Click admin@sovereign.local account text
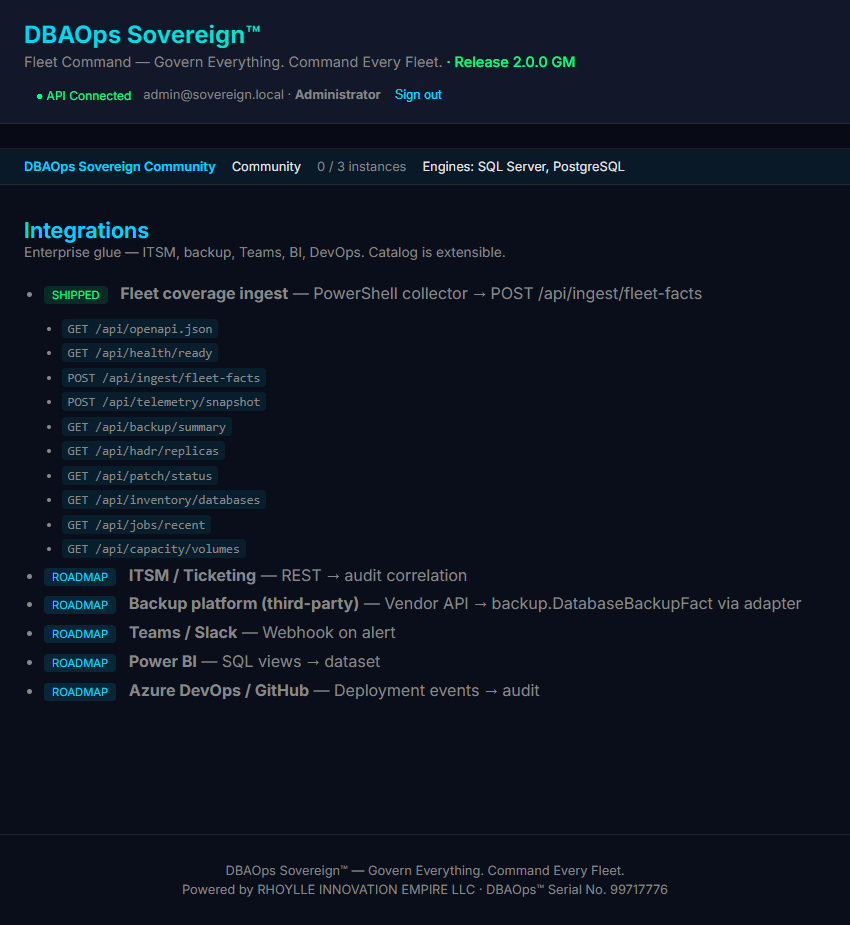850x925 pixels. point(214,94)
